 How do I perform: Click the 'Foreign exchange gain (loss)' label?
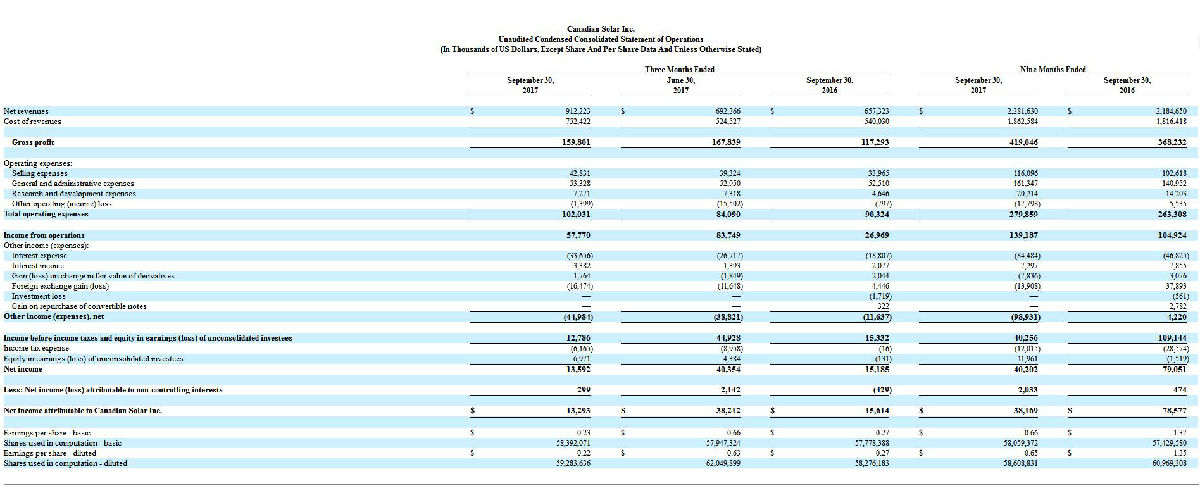click(60, 287)
